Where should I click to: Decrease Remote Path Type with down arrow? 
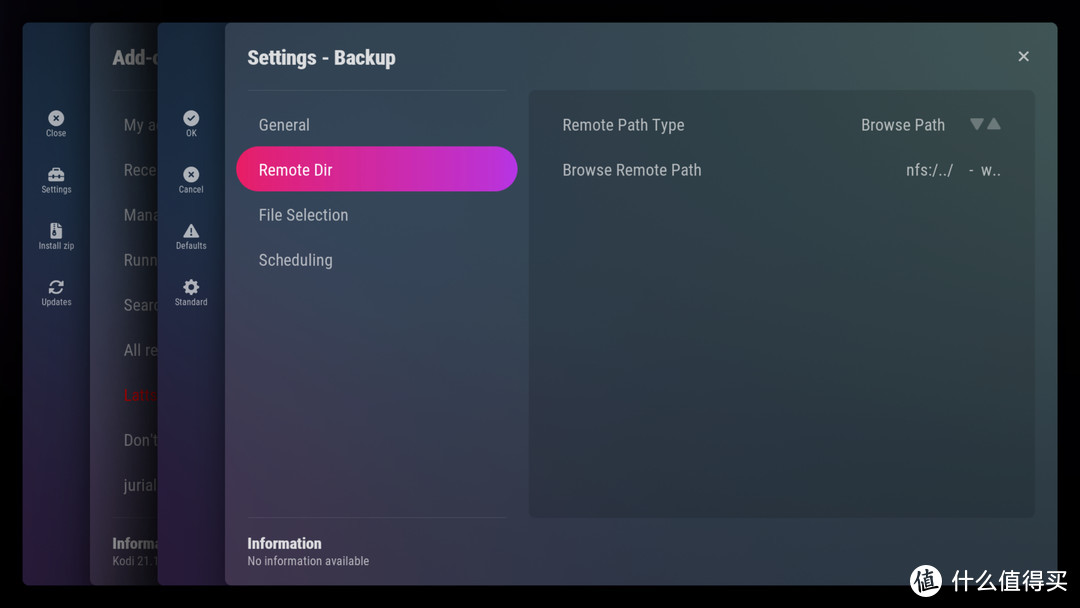click(977, 124)
